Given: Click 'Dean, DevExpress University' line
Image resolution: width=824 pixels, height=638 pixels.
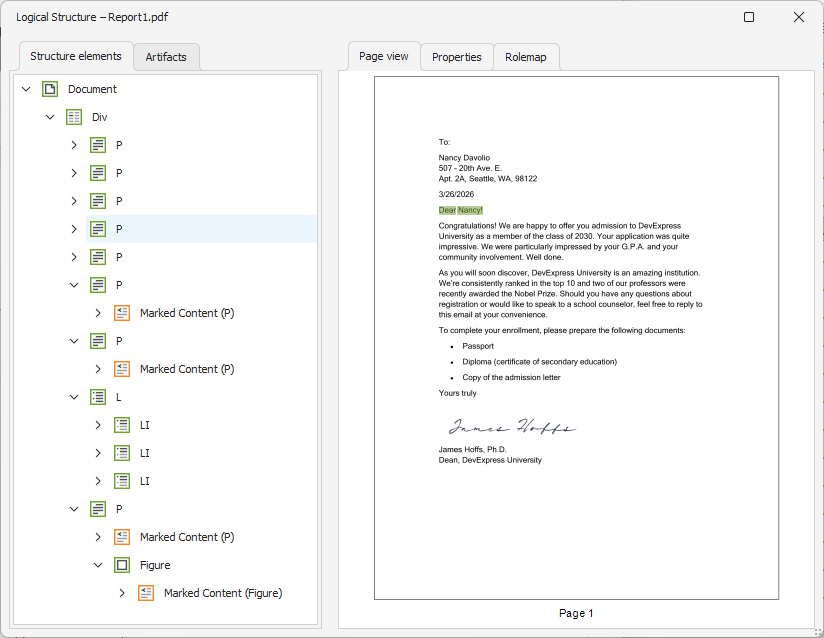Looking at the screenshot, I should coord(490,460).
